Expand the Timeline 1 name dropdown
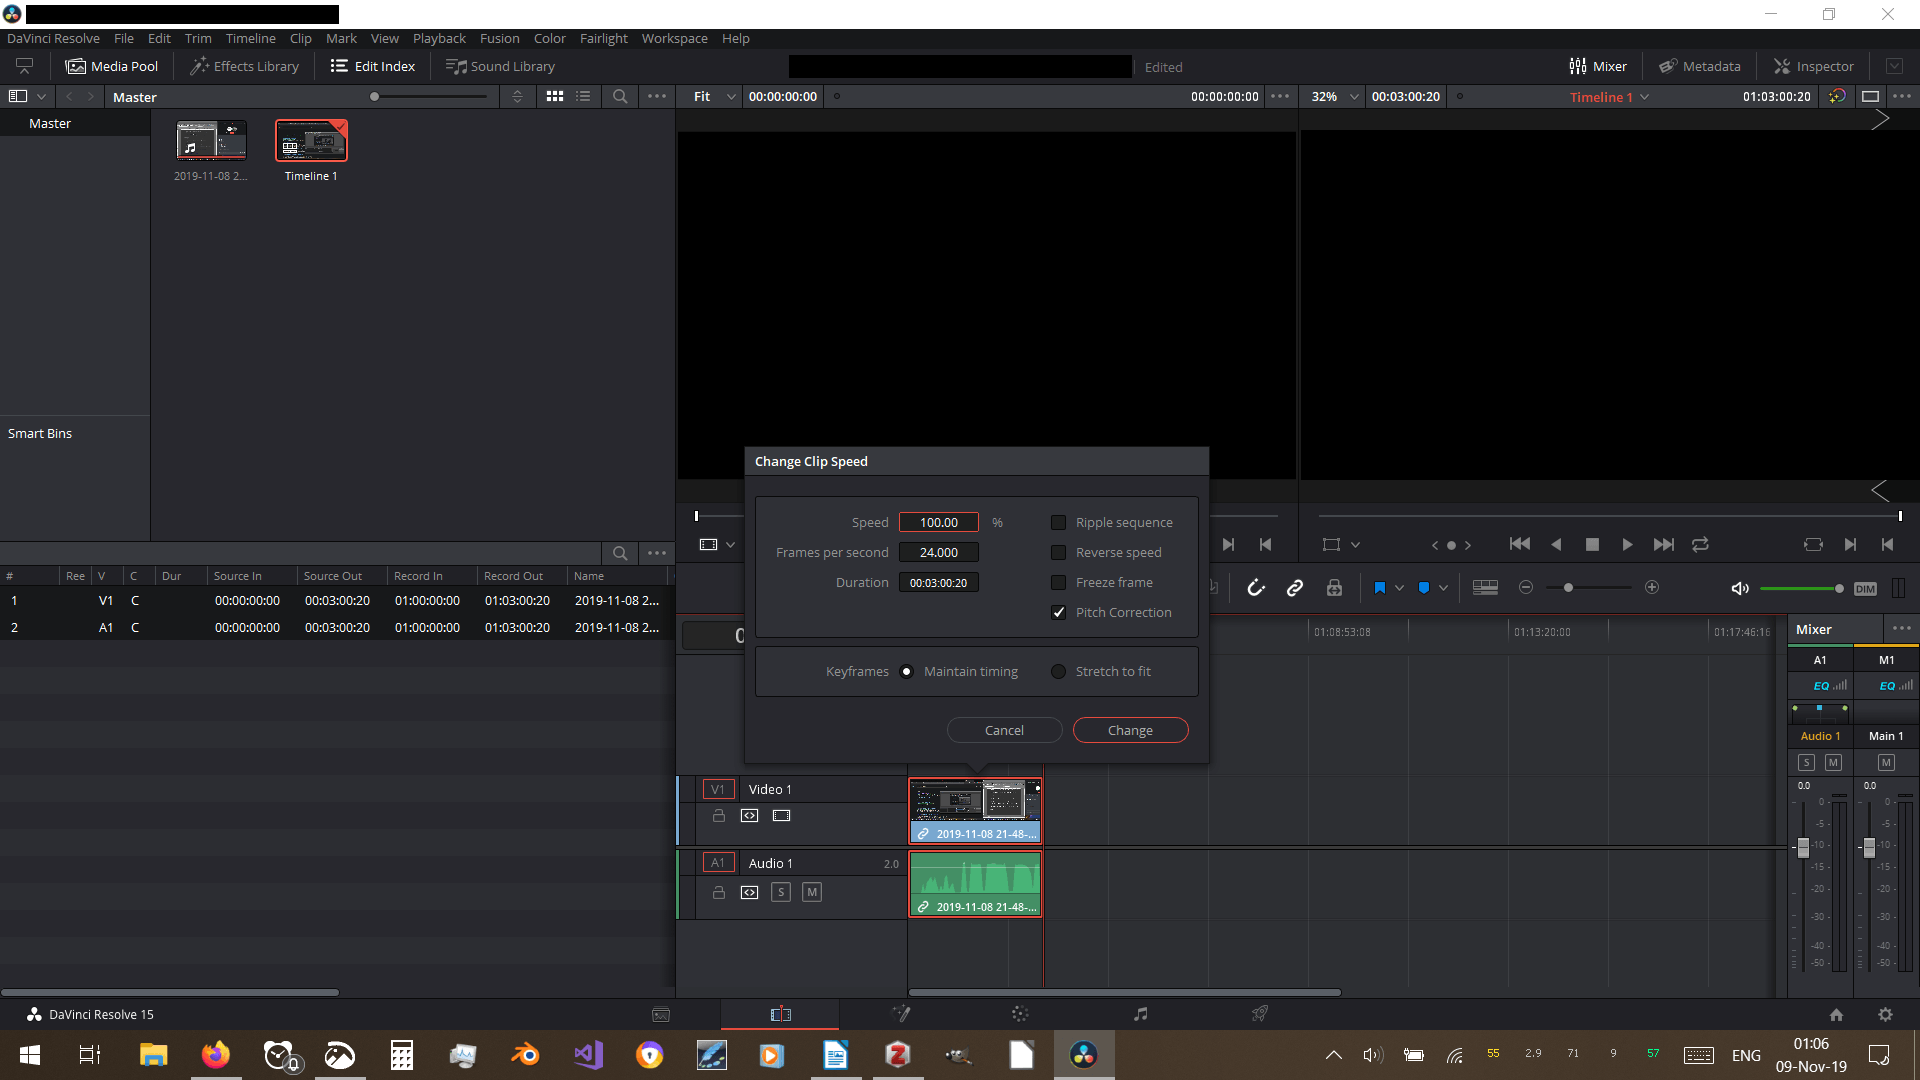The width and height of the screenshot is (1920, 1080). tap(1645, 97)
